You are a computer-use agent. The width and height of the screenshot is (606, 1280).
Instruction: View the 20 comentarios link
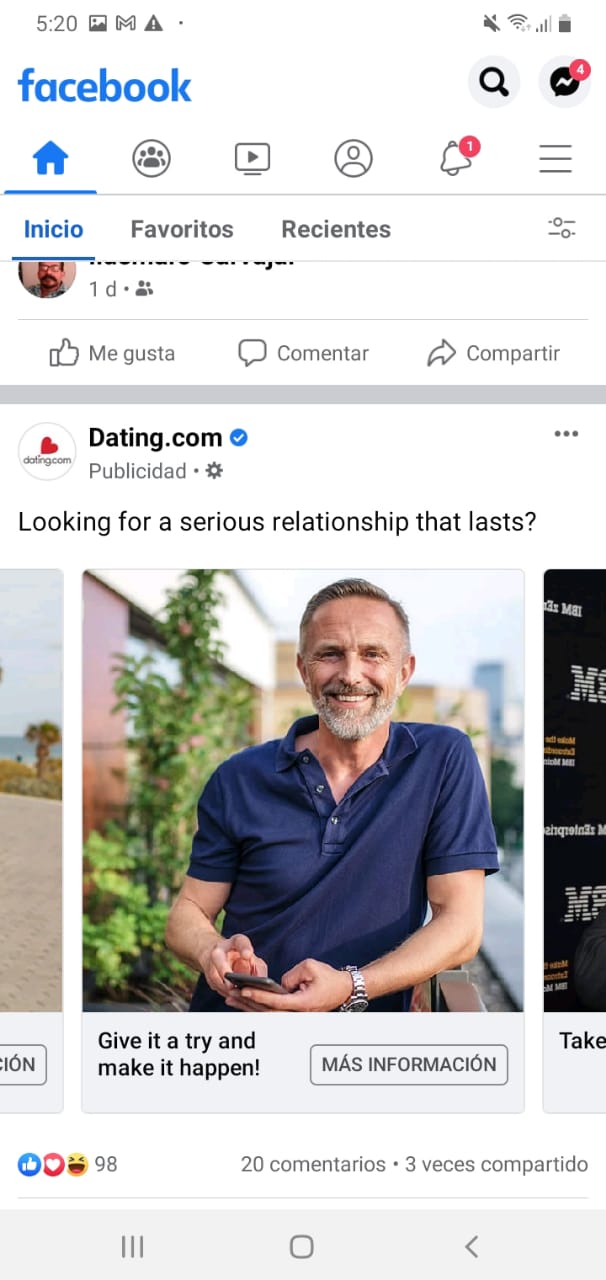click(313, 1164)
